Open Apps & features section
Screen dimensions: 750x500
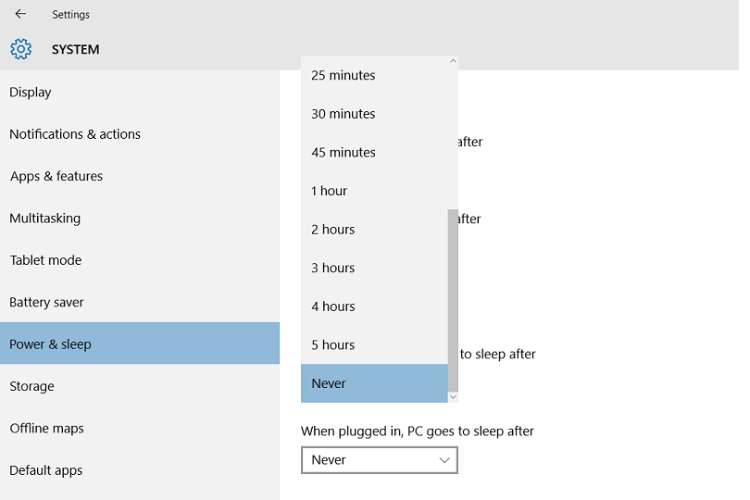tap(140, 176)
